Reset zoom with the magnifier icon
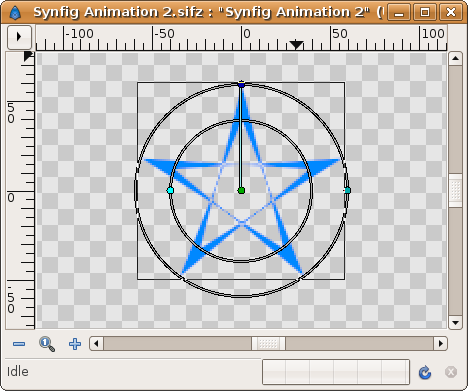 click(47, 344)
